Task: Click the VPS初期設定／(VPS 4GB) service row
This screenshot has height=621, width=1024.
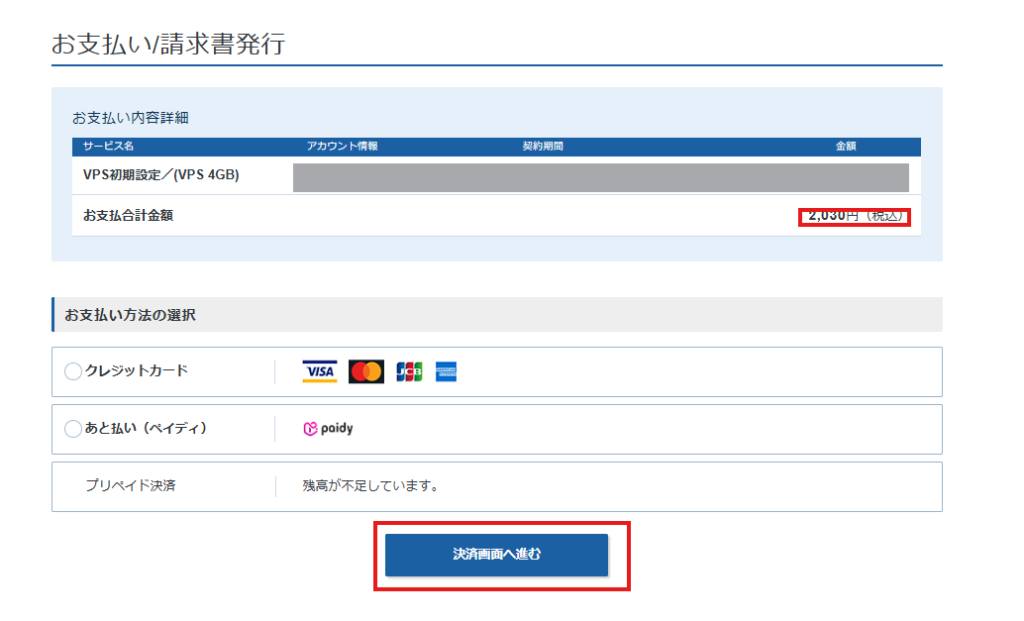Action: click(x=161, y=176)
